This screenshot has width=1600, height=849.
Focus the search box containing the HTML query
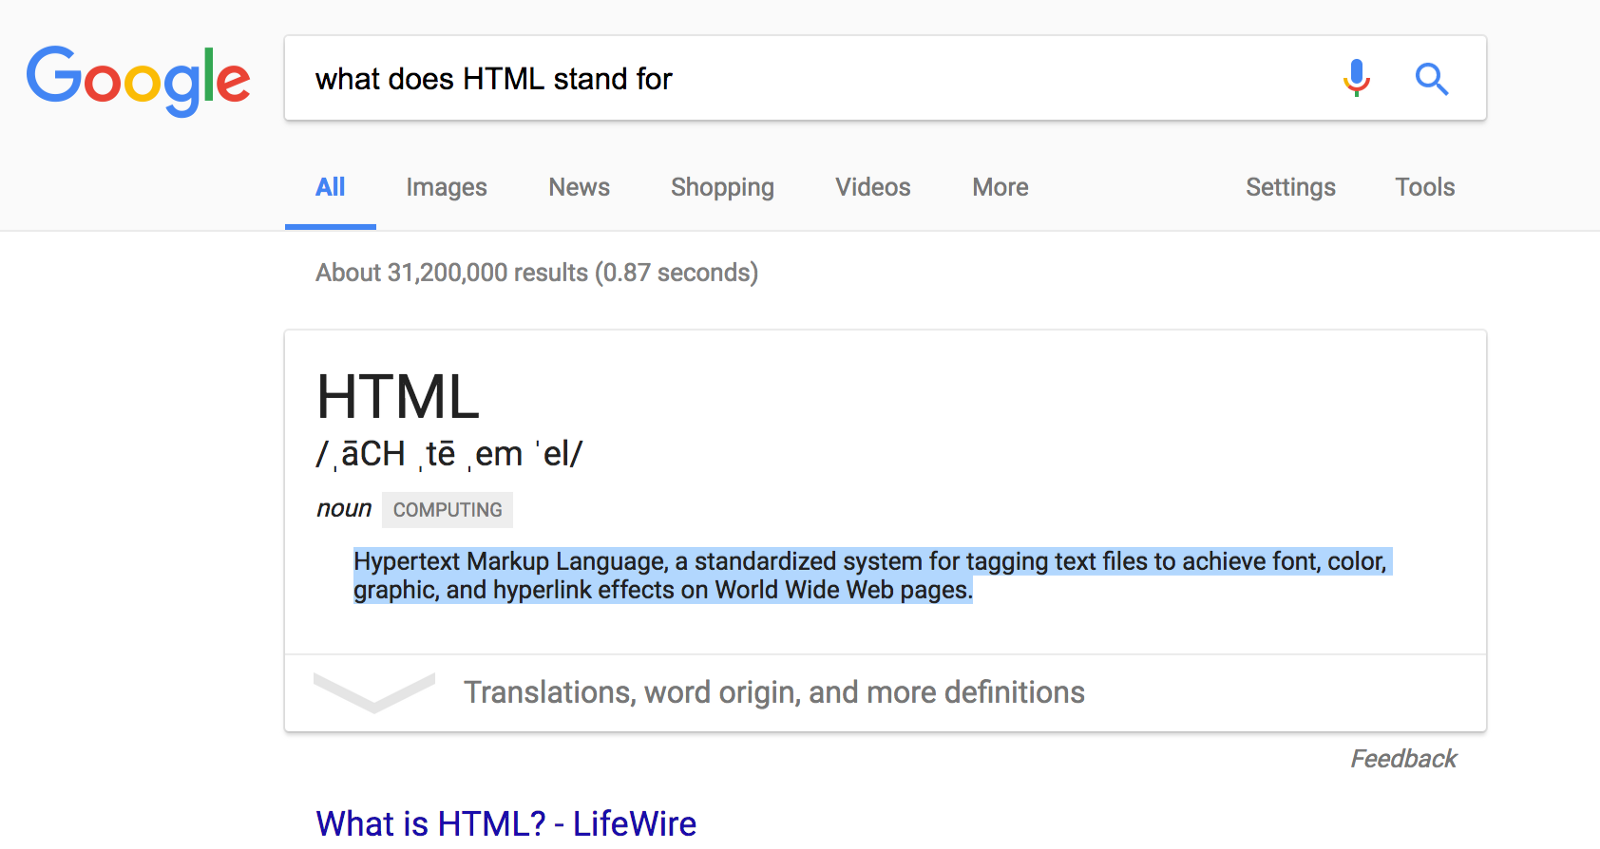tap(800, 79)
